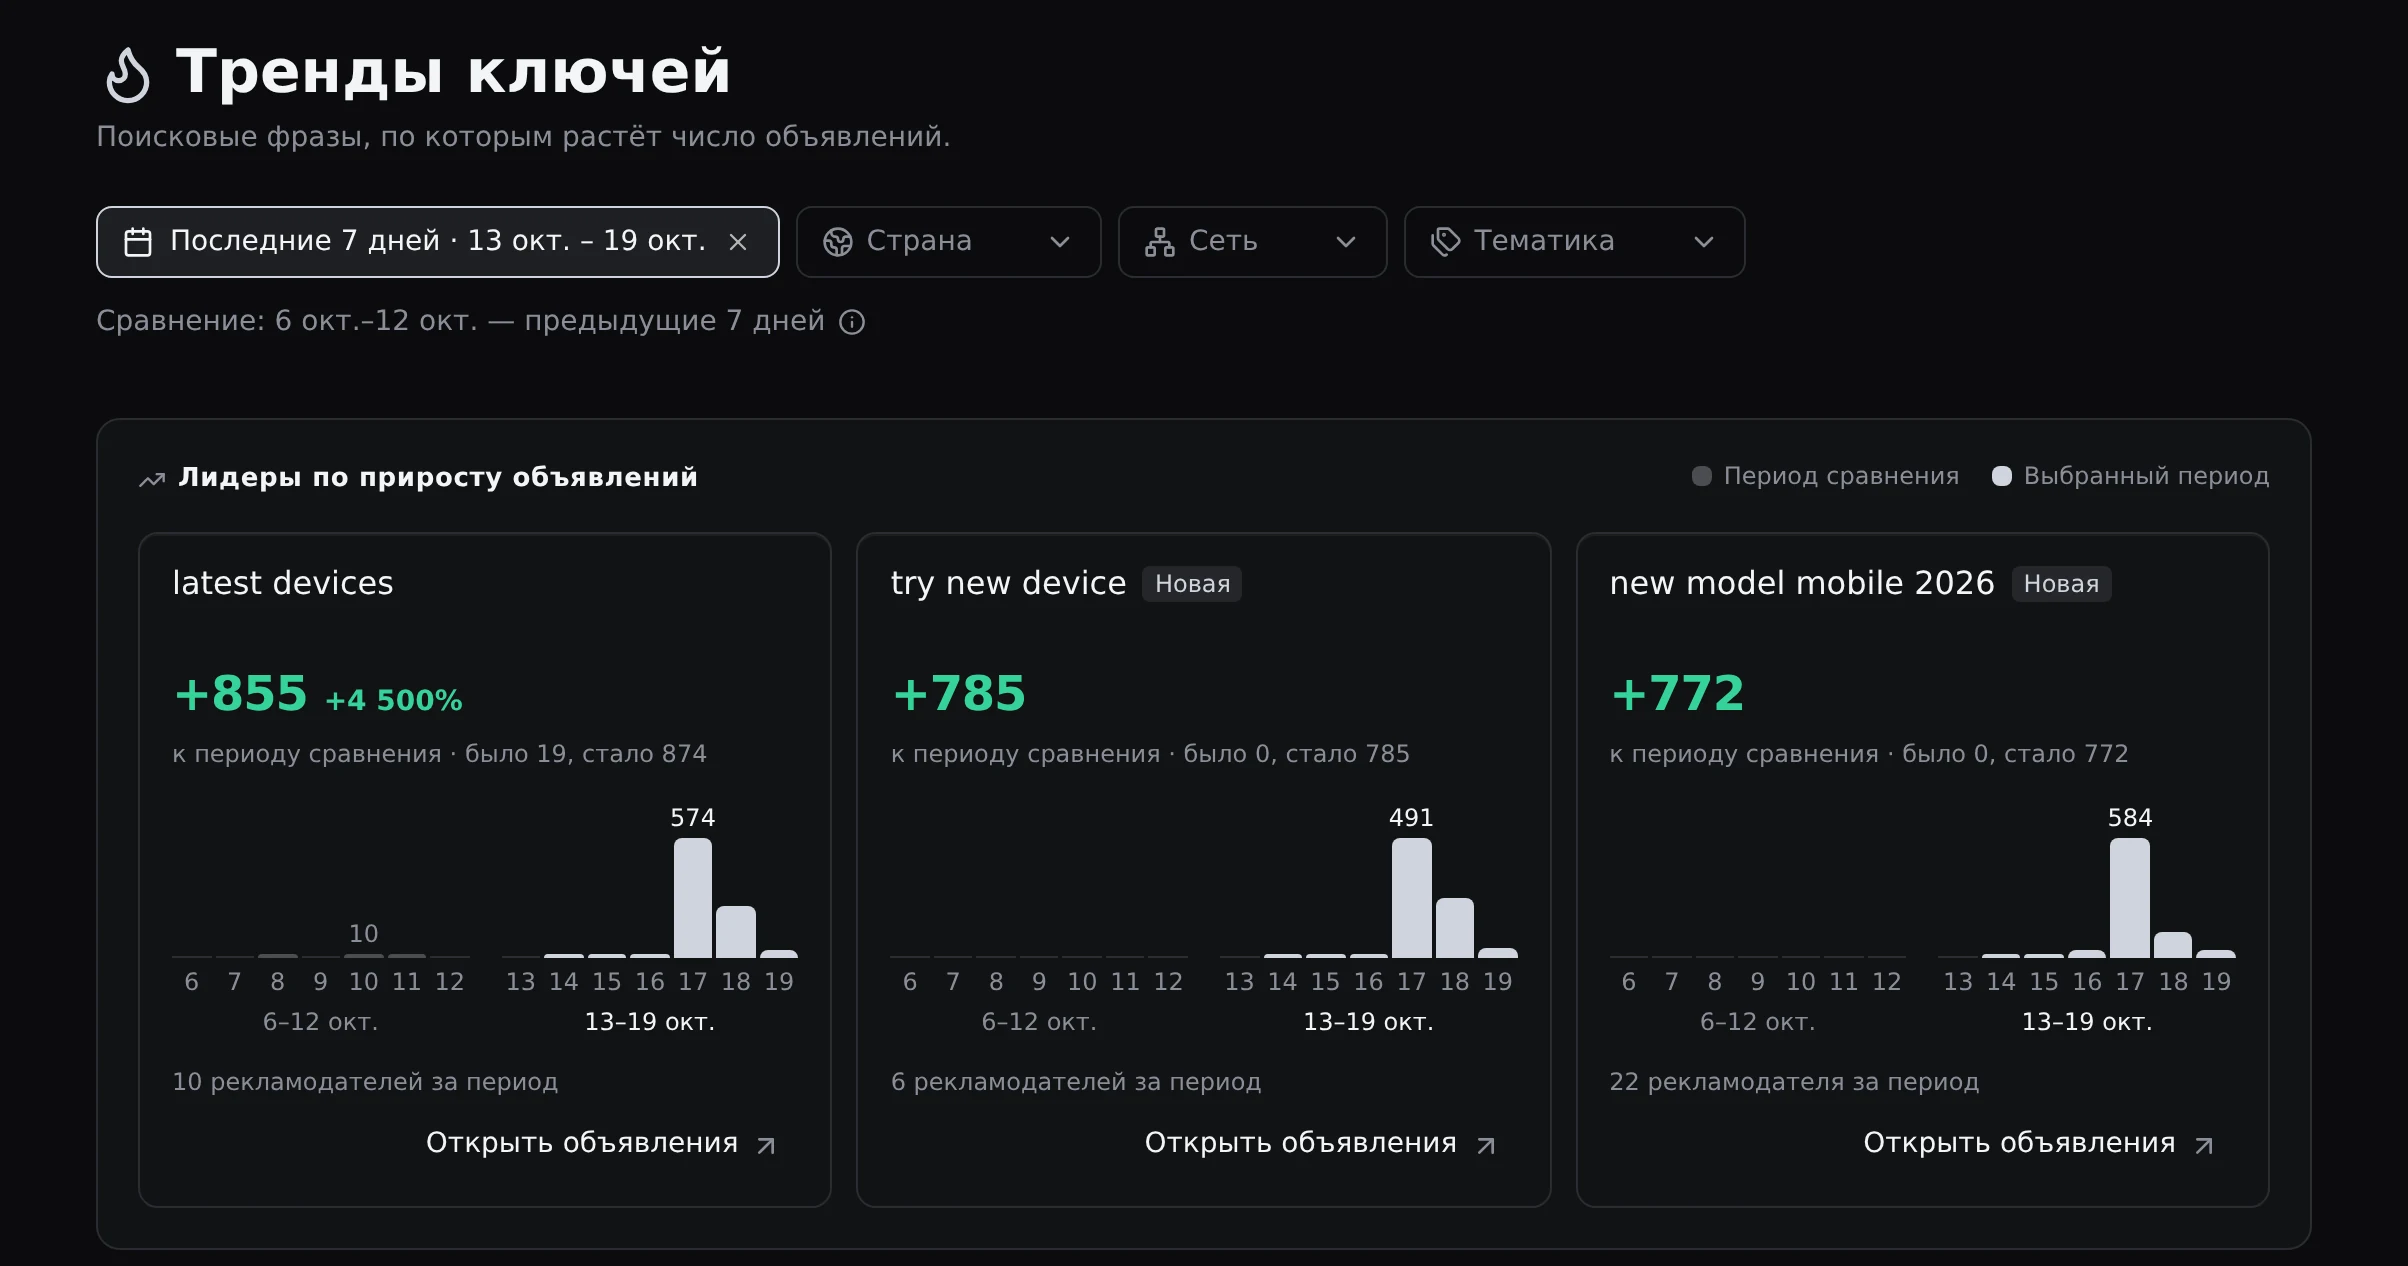The width and height of the screenshot is (2408, 1266).
Task: Click the flame icon beside 'Тренды ключей'
Action: pyautogui.click(x=128, y=75)
